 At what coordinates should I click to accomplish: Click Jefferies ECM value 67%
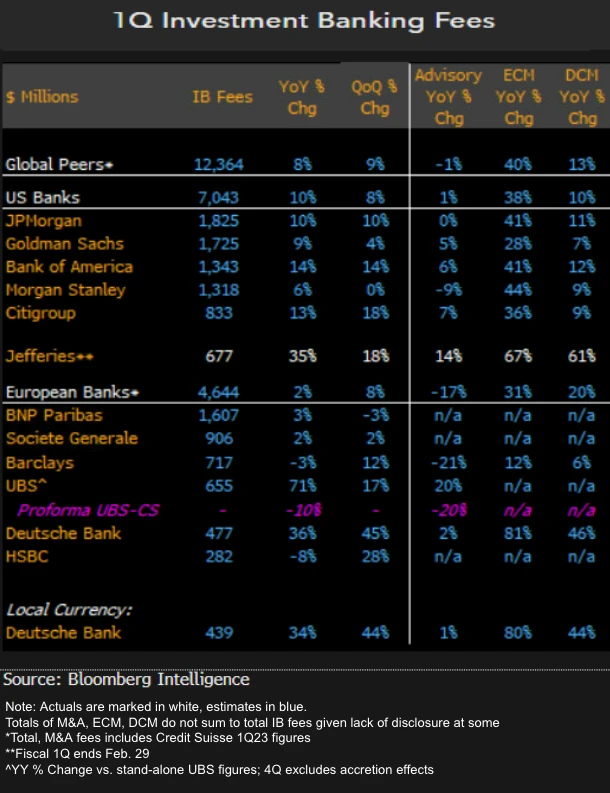coord(517,356)
